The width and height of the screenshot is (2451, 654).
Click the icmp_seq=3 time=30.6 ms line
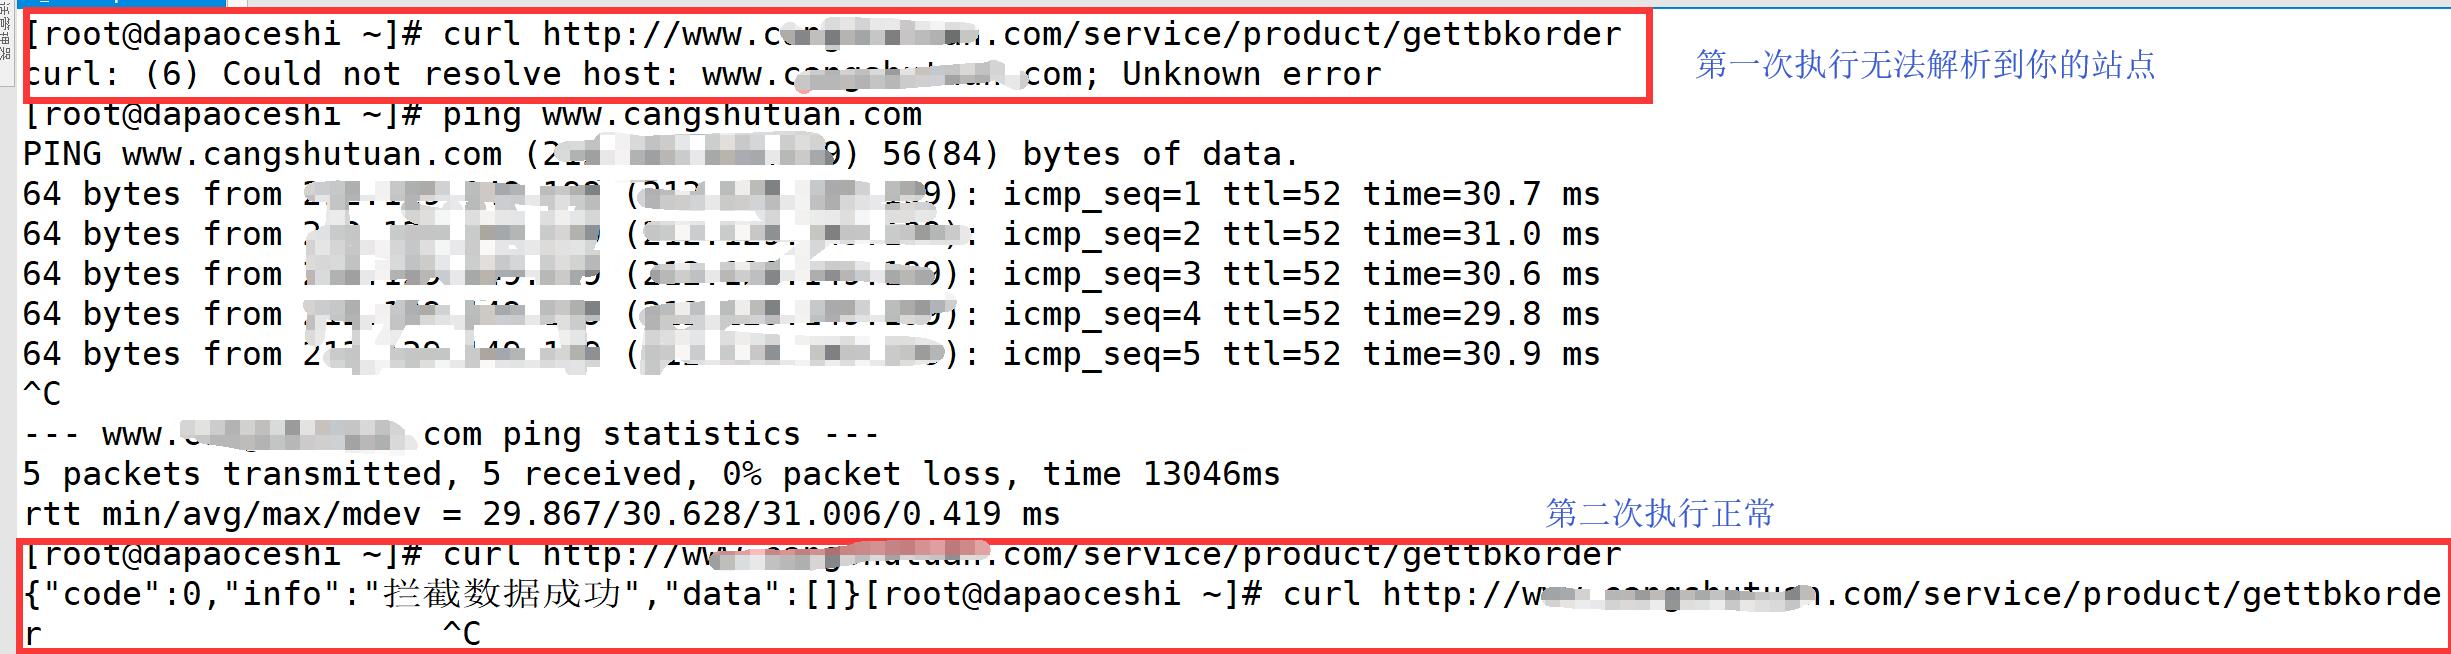click(812, 274)
